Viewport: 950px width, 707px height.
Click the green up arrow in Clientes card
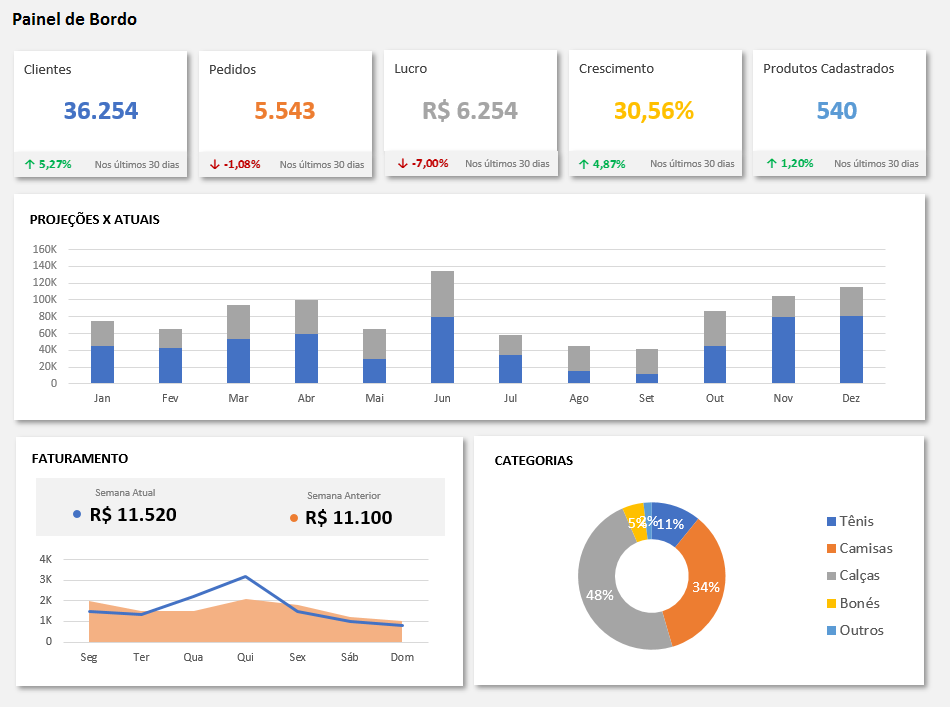[29, 164]
